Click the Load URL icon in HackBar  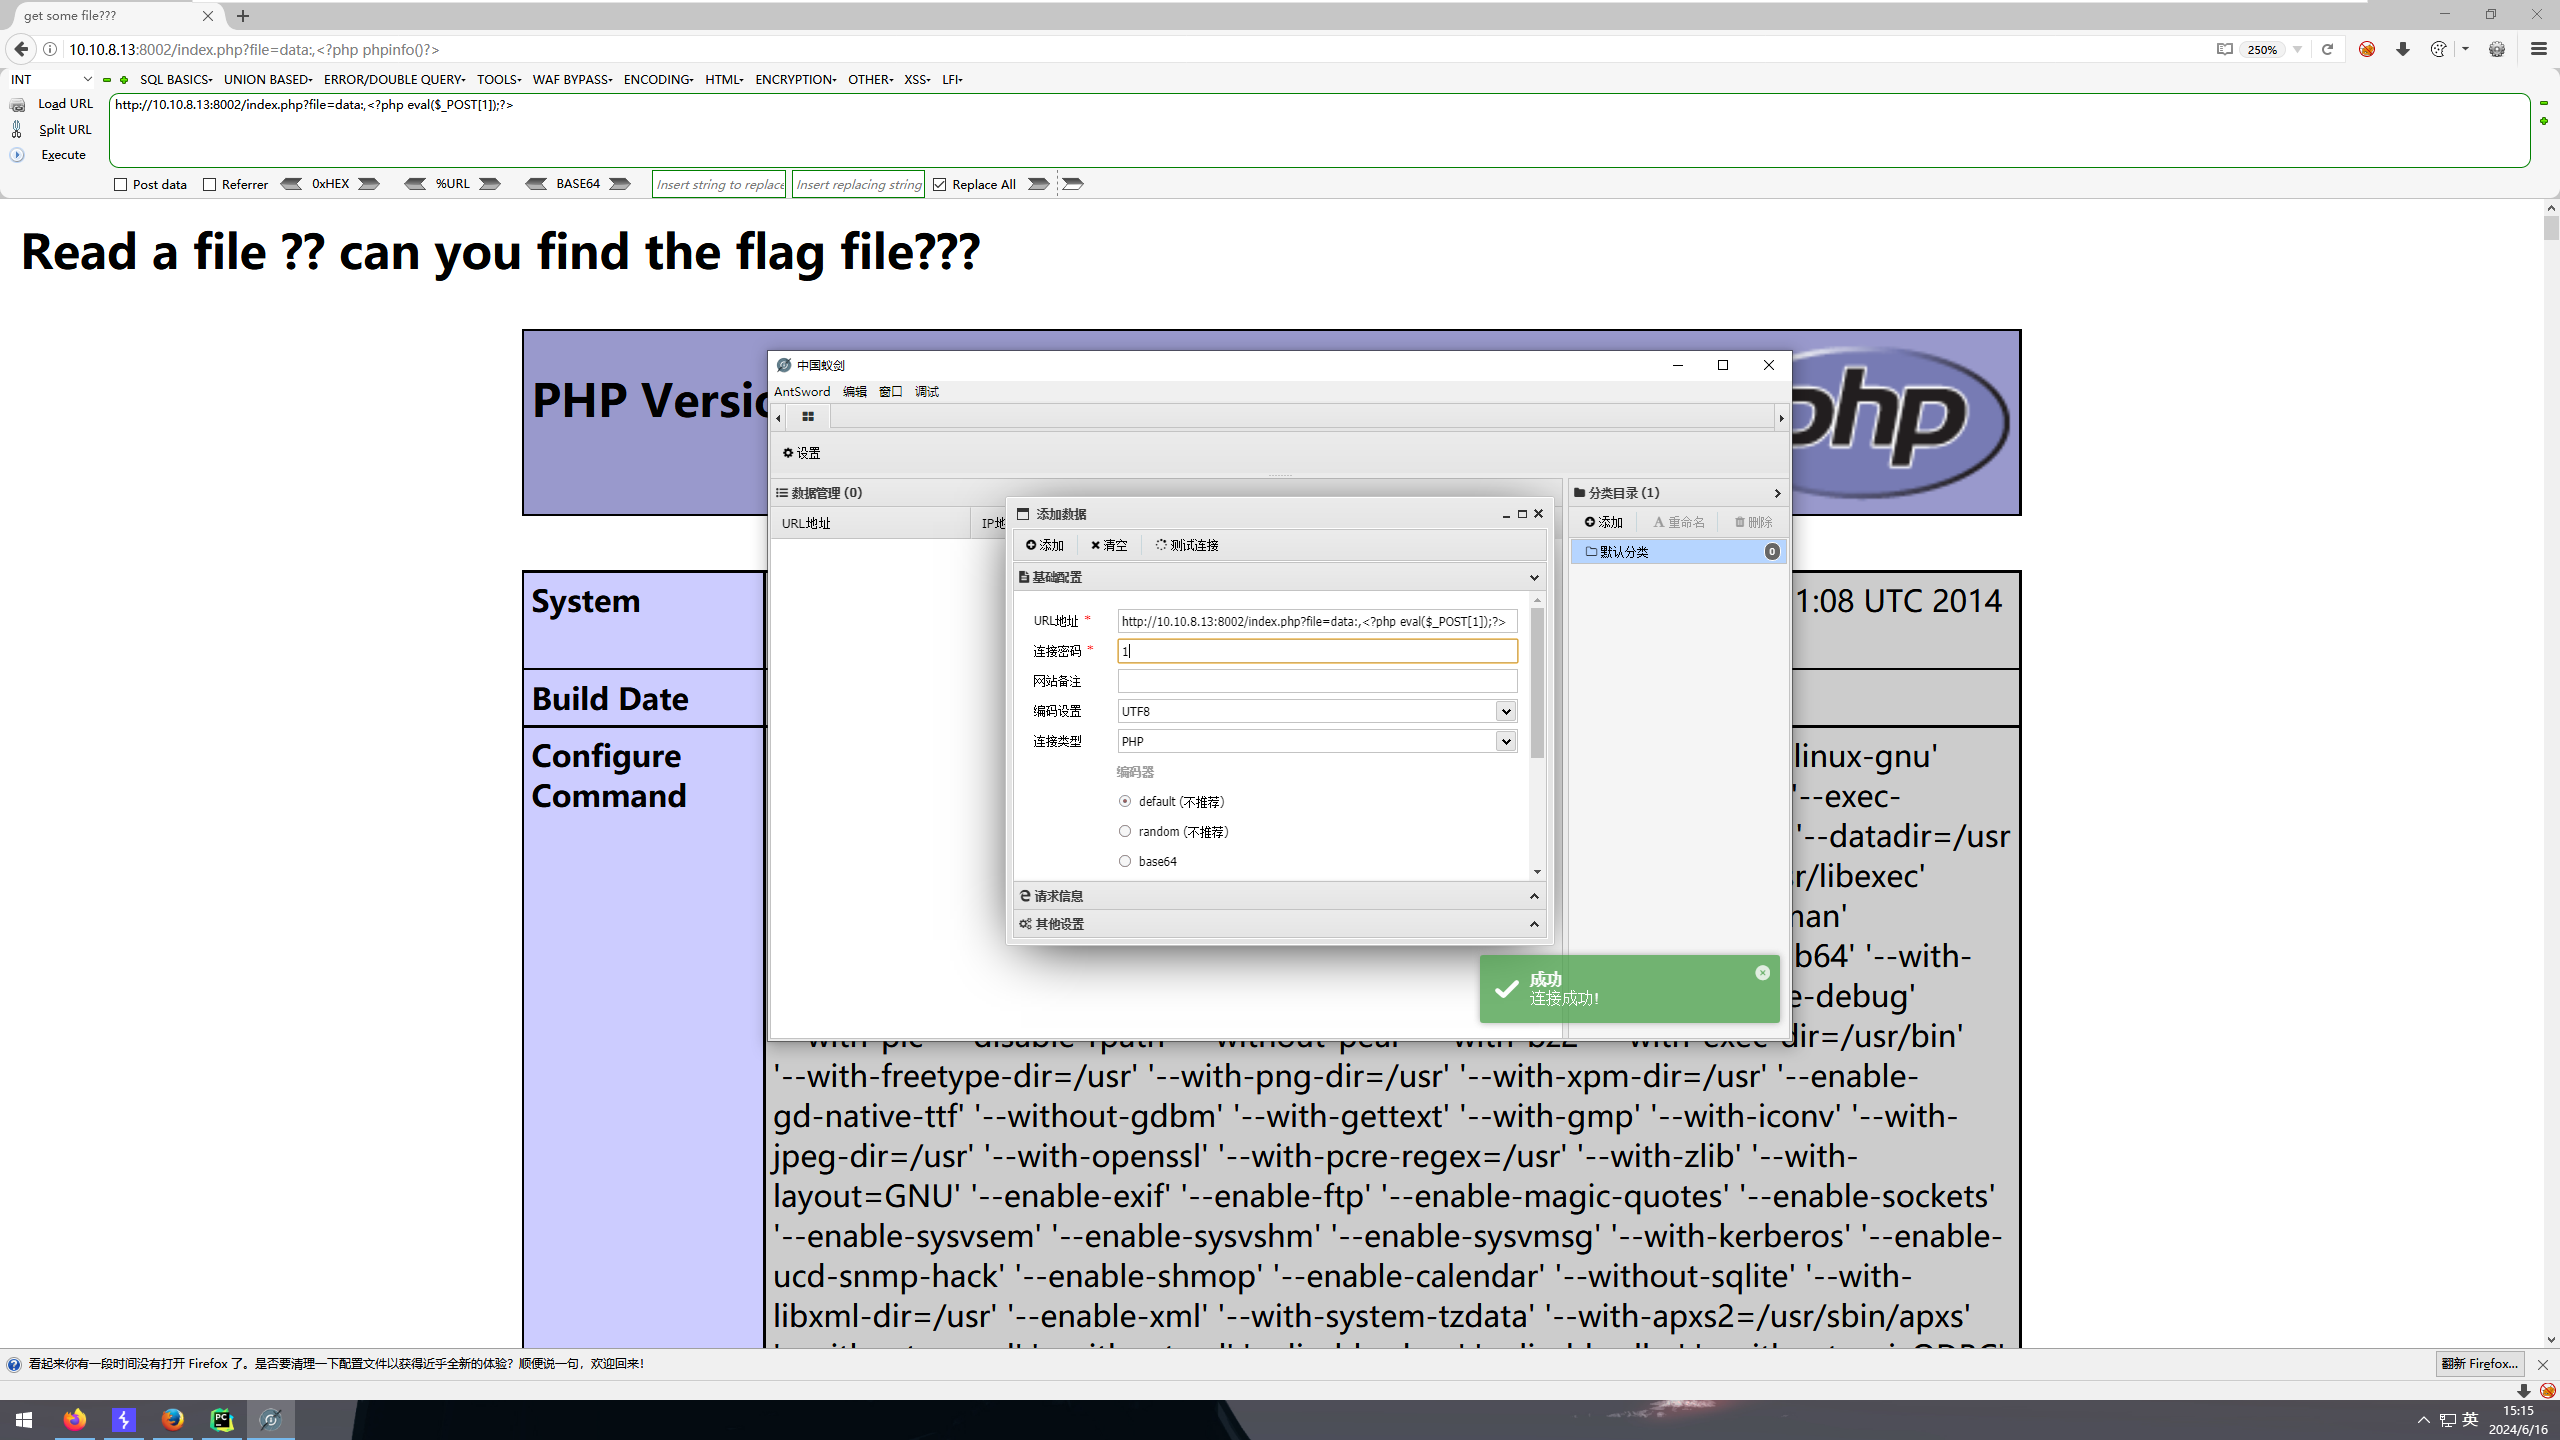click(x=17, y=104)
